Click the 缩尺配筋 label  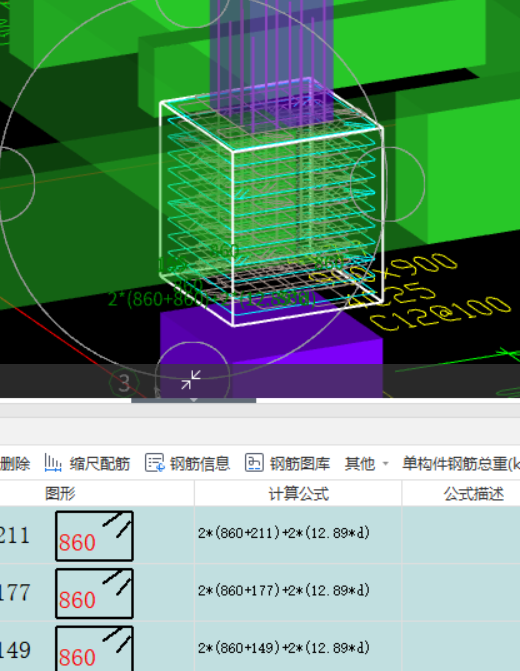[100, 464]
